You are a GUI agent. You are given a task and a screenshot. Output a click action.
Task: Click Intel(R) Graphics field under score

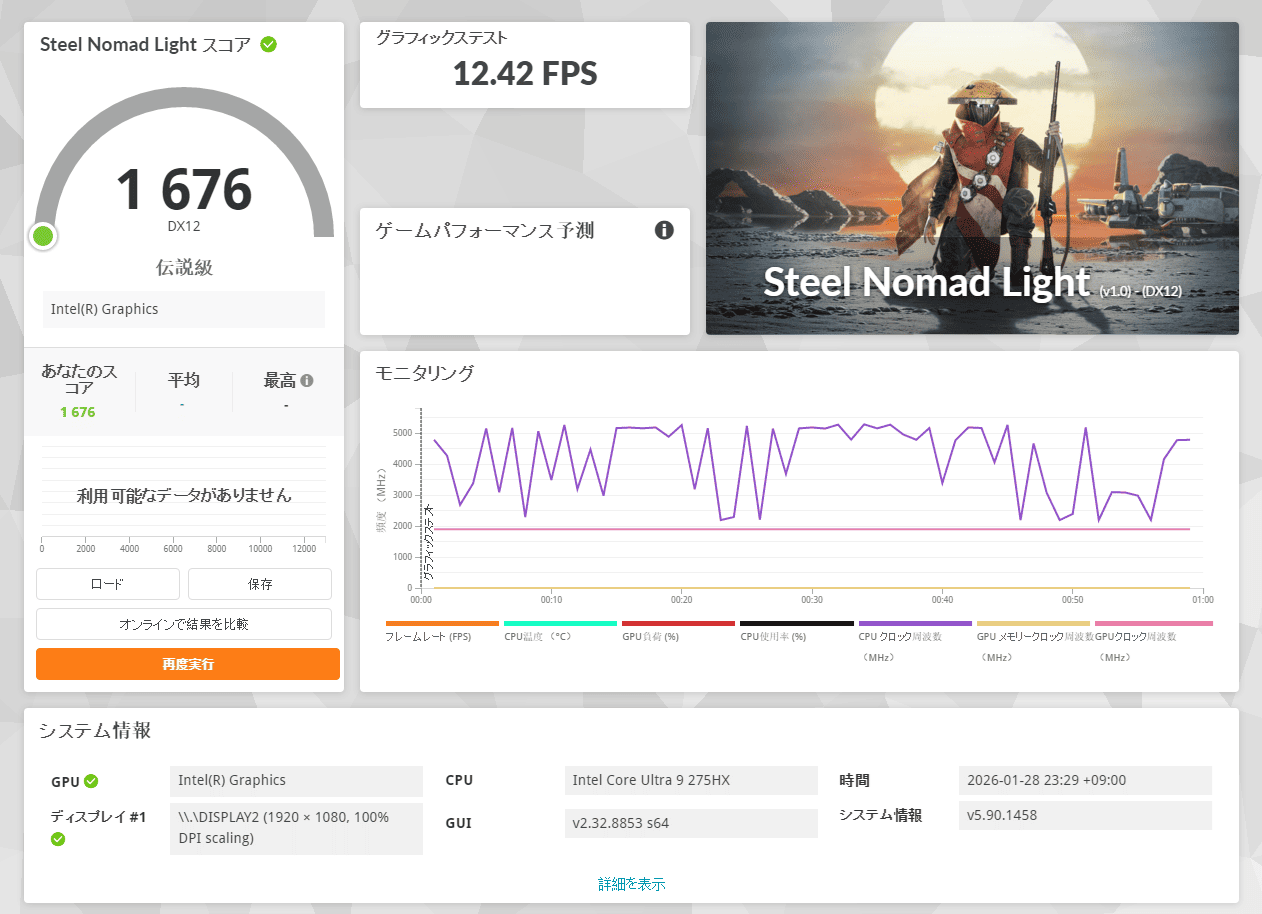pyautogui.click(x=184, y=309)
